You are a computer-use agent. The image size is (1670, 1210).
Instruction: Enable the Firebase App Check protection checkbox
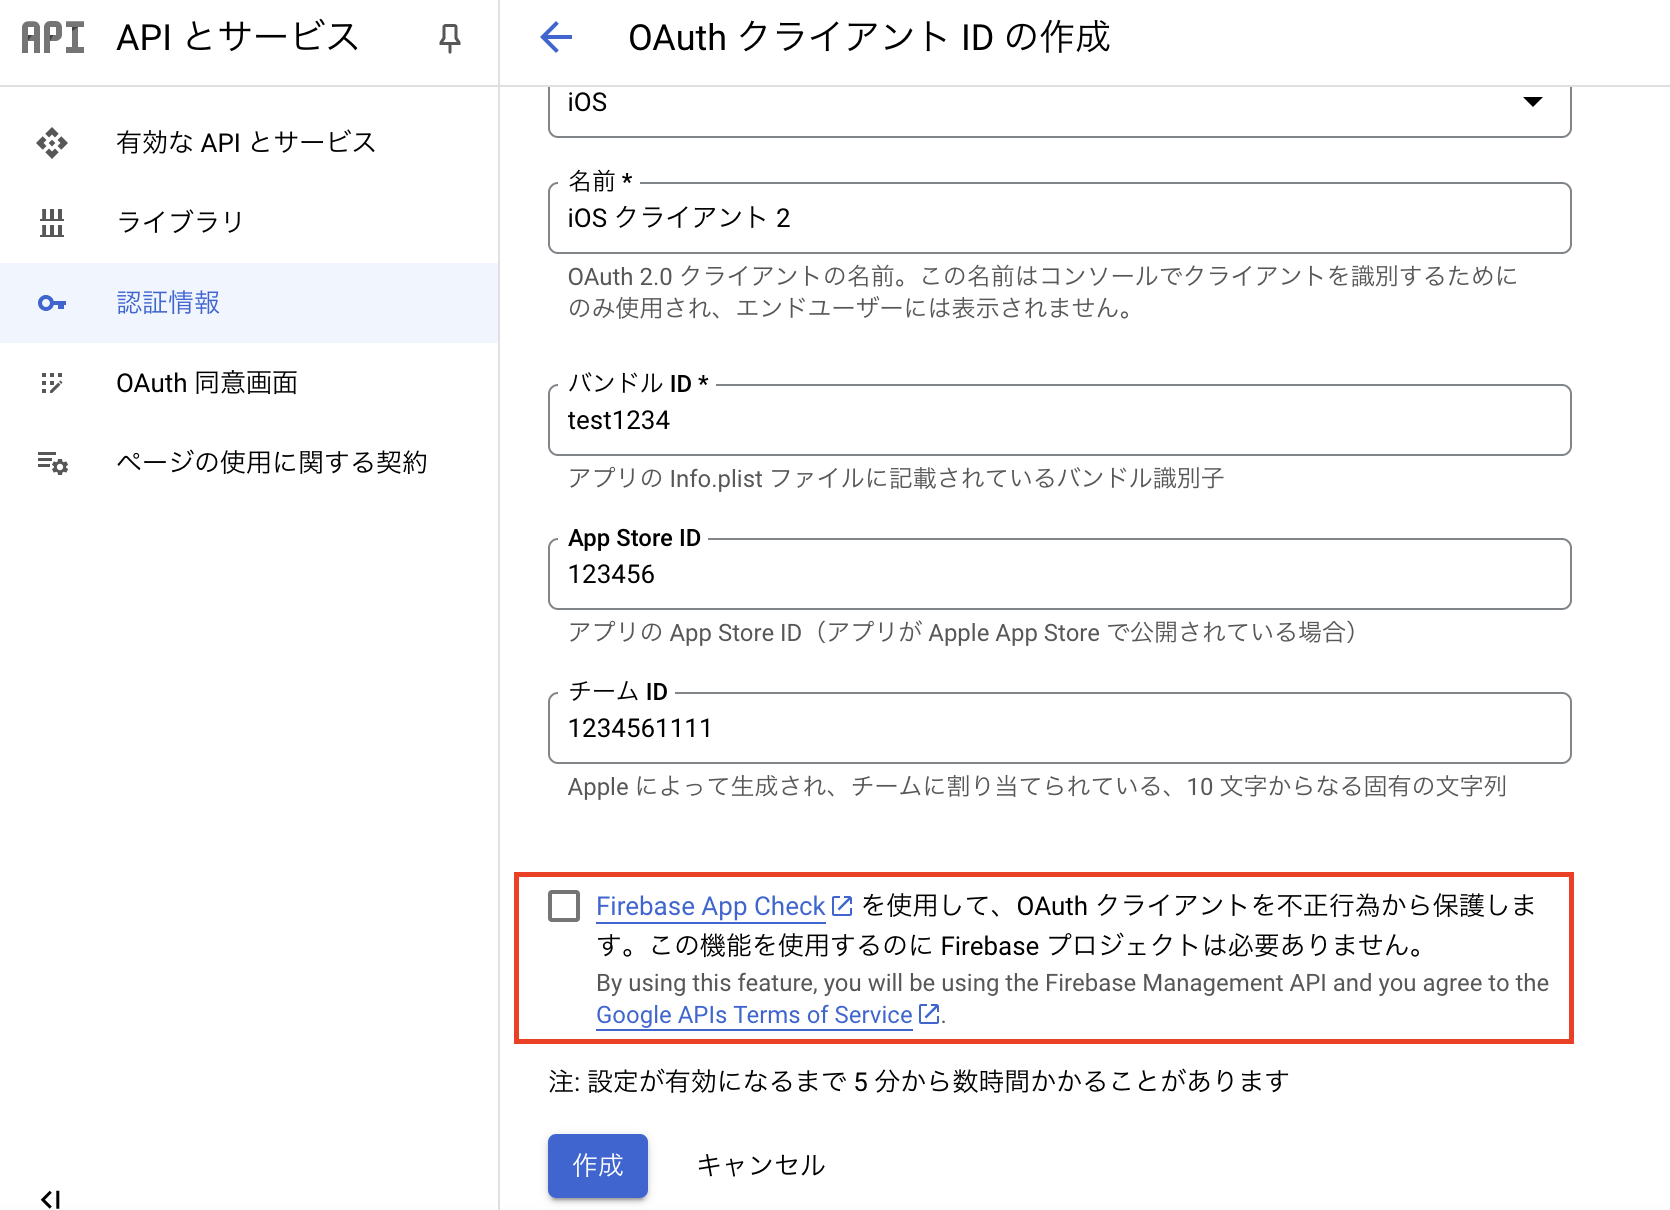tap(564, 905)
